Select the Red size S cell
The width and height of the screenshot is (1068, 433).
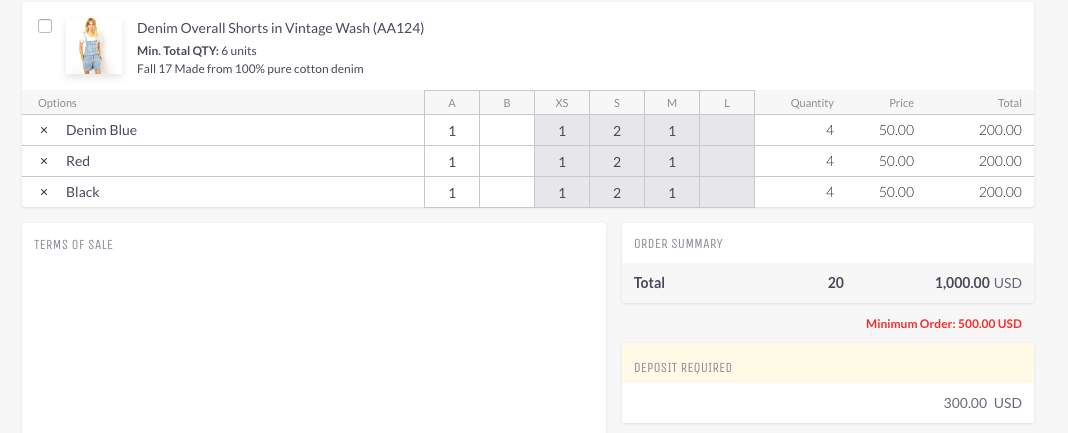coord(617,161)
